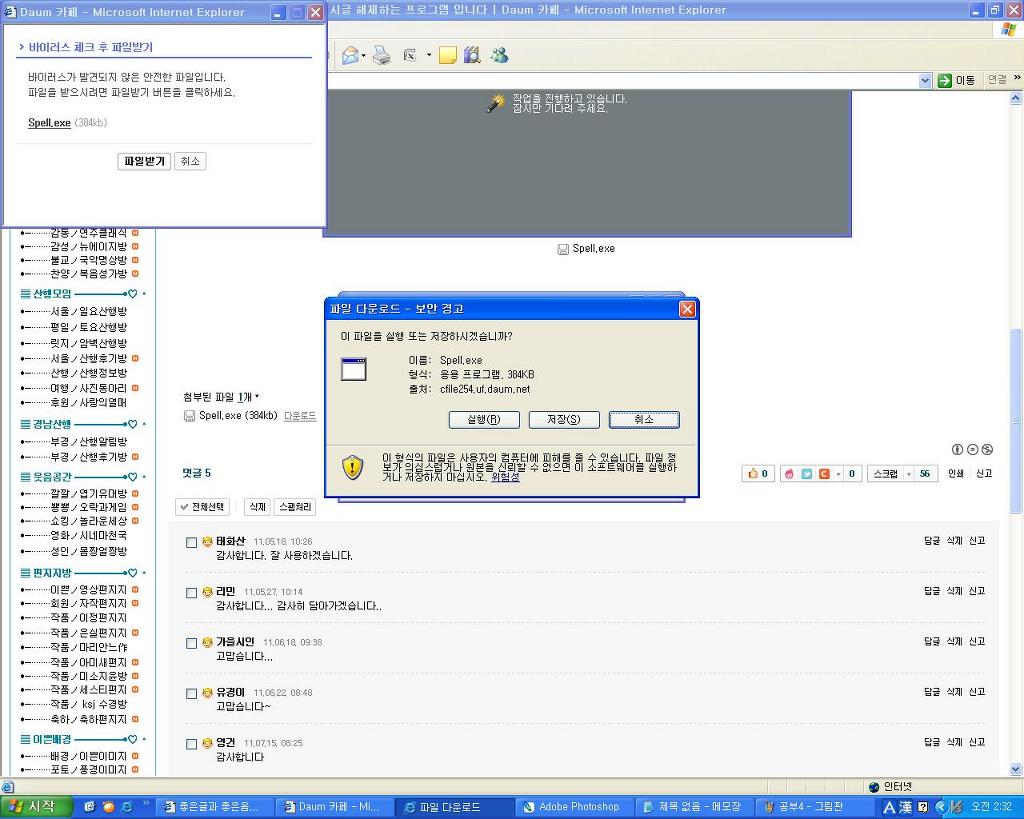Click the CC attribution person icon
The width and height of the screenshot is (1024, 819).
click(957, 449)
